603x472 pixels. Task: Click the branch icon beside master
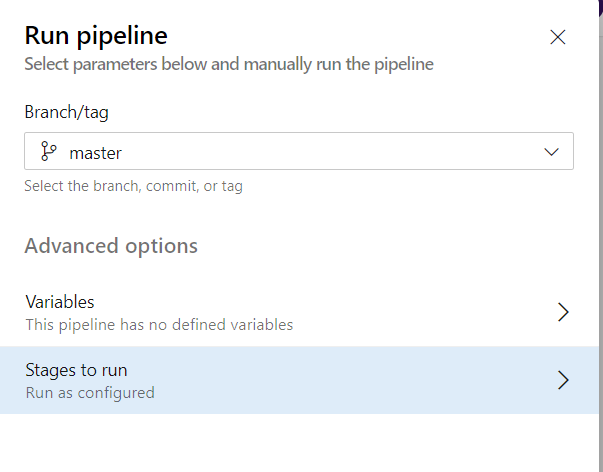click(48, 152)
